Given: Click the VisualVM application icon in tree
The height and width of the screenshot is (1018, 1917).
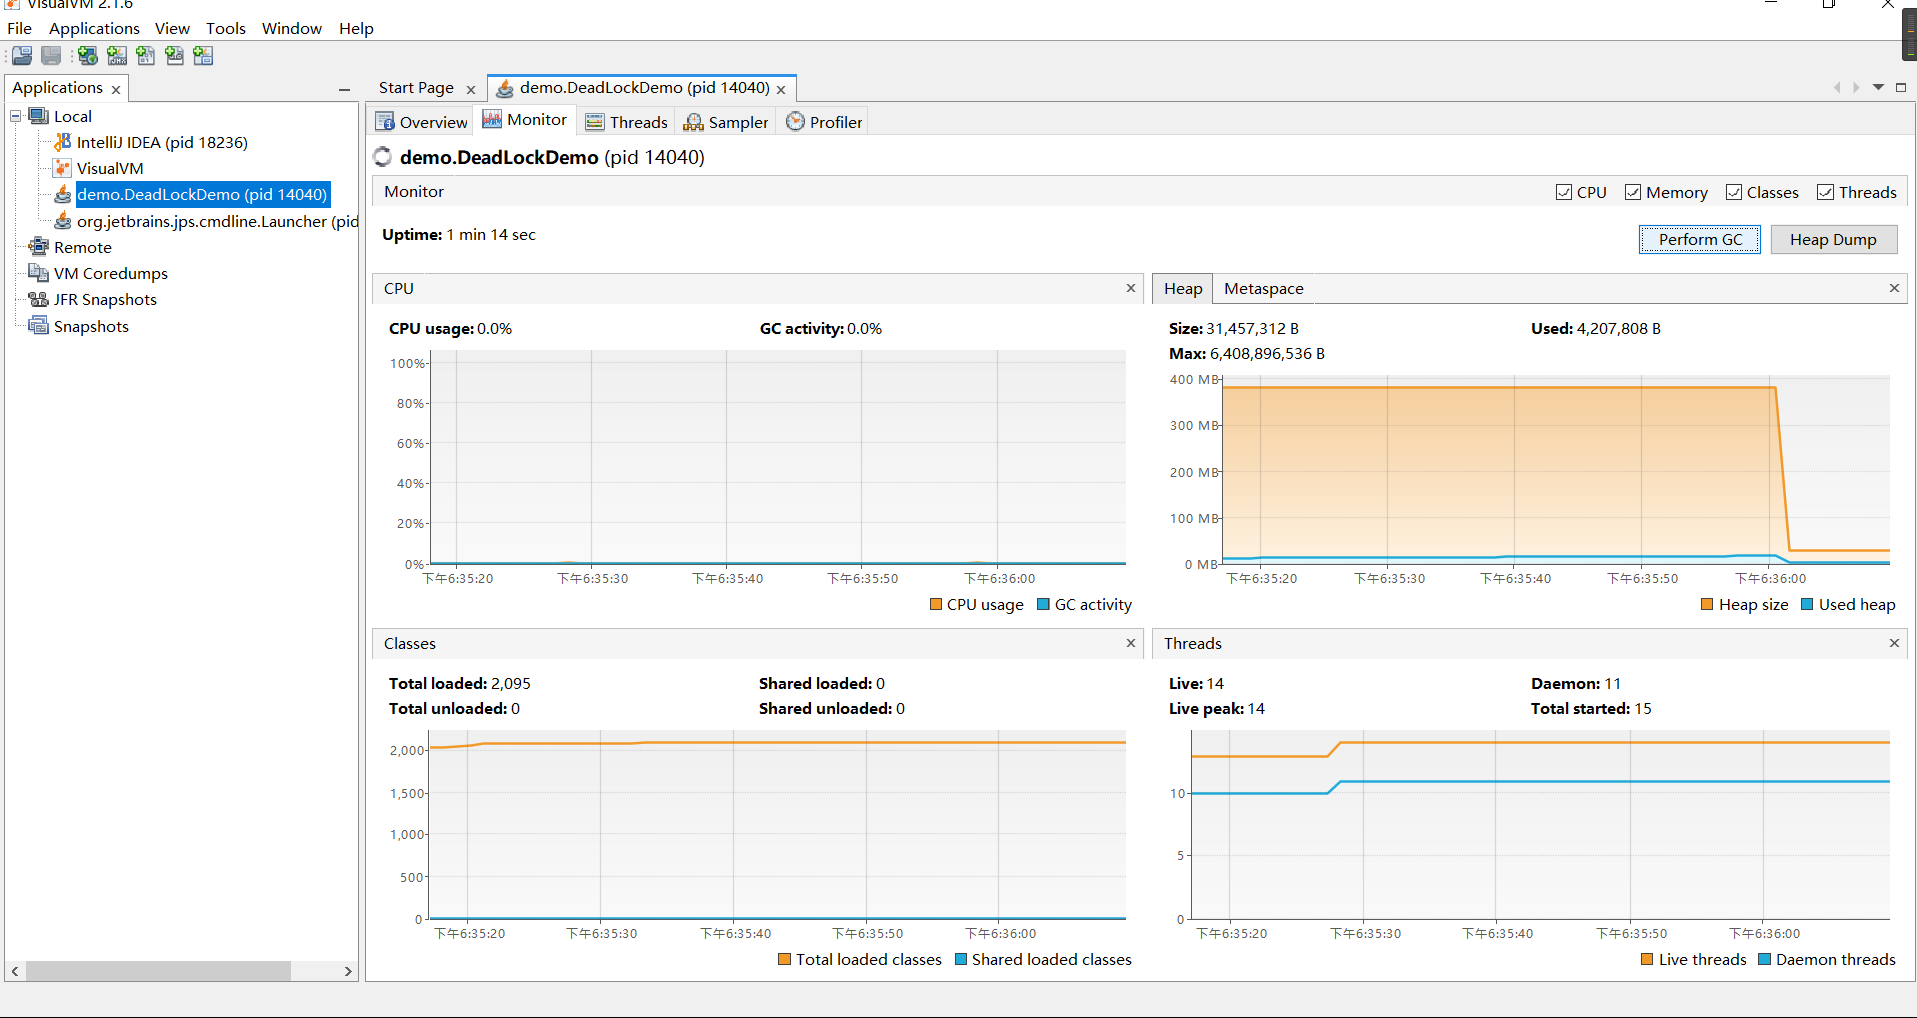Looking at the screenshot, I should (x=63, y=168).
